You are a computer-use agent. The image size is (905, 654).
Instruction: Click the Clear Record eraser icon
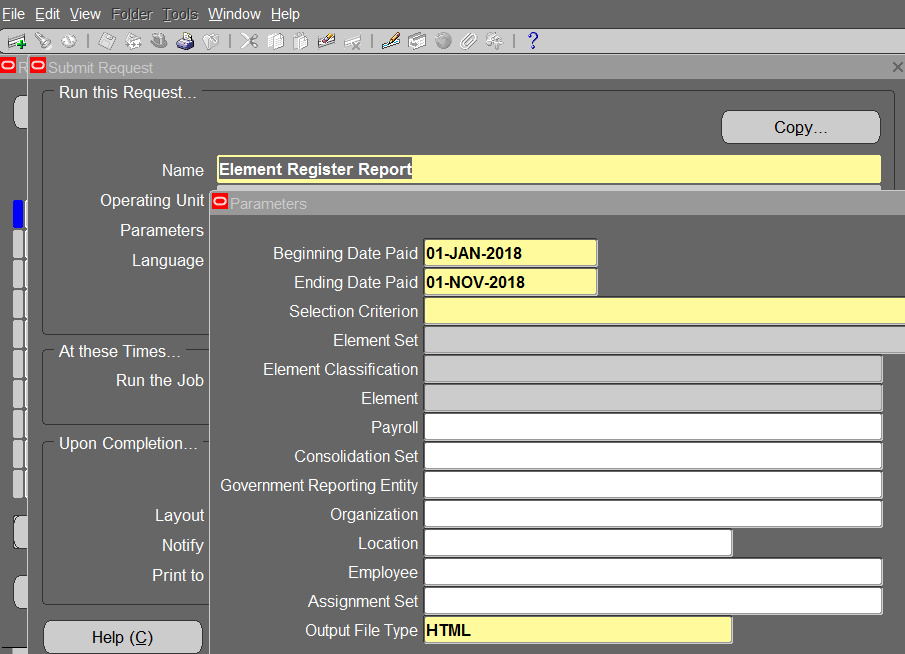[326, 41]
